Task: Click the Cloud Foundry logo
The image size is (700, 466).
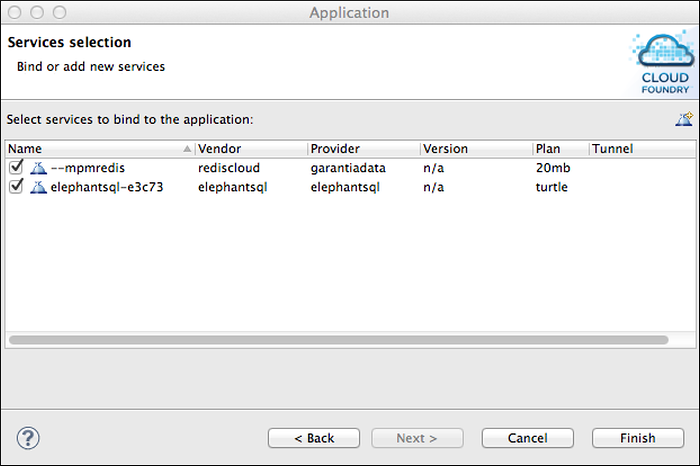Action: (x=664, y=62)
